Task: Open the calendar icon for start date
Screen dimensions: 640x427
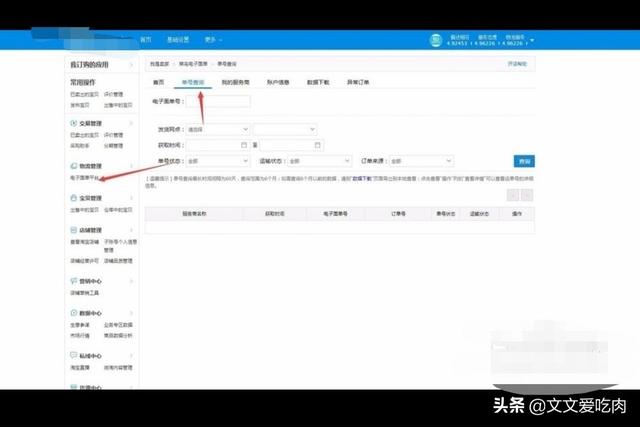Action: coord(243,145)
